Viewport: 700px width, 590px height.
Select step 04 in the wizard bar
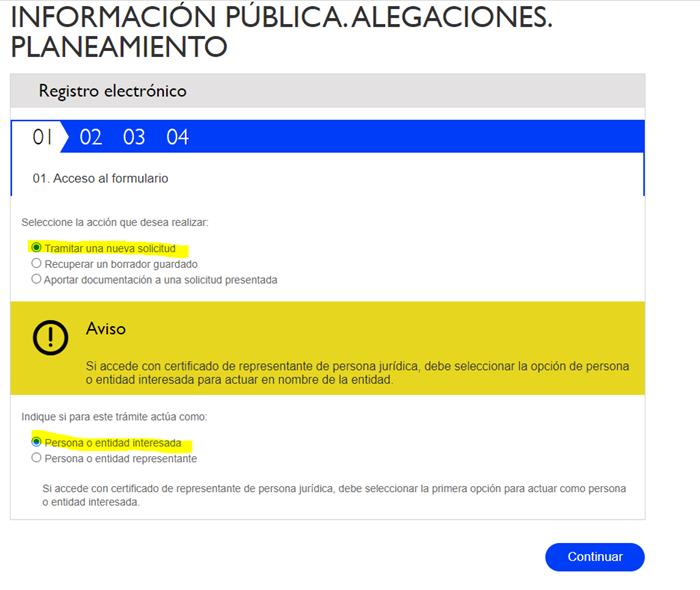(x=178, y=137)
